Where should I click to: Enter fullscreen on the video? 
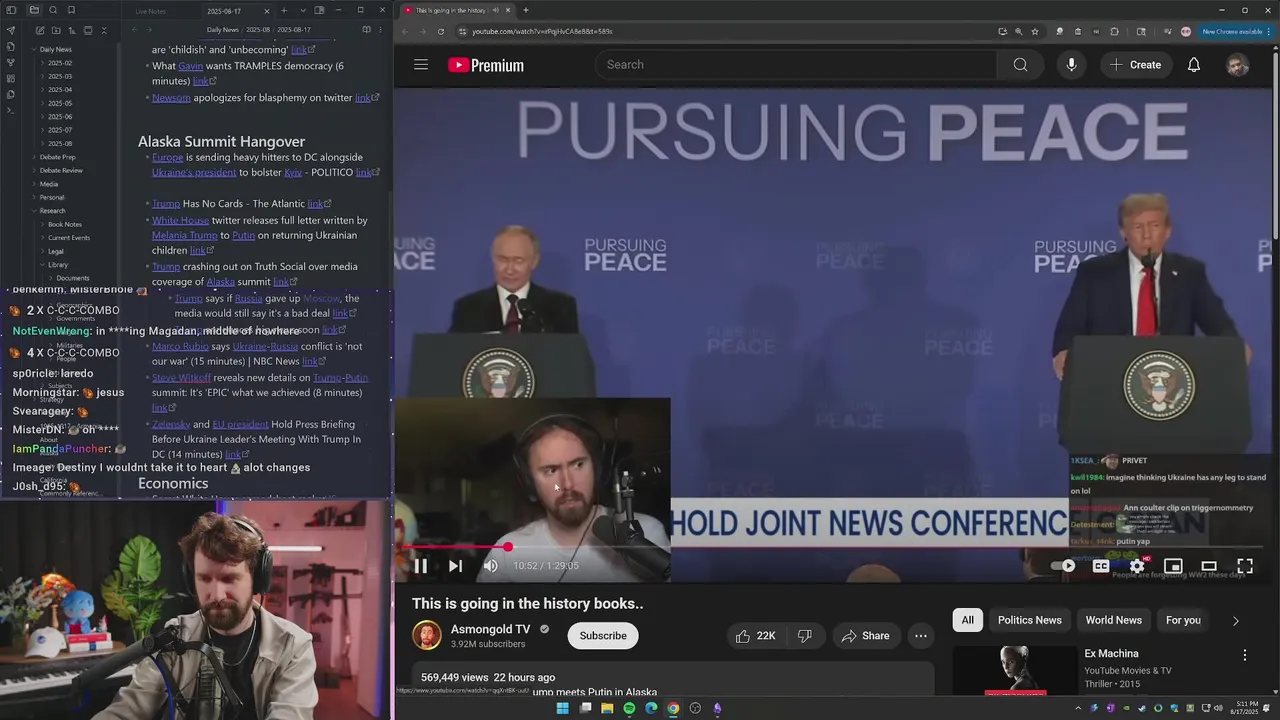1245,566
